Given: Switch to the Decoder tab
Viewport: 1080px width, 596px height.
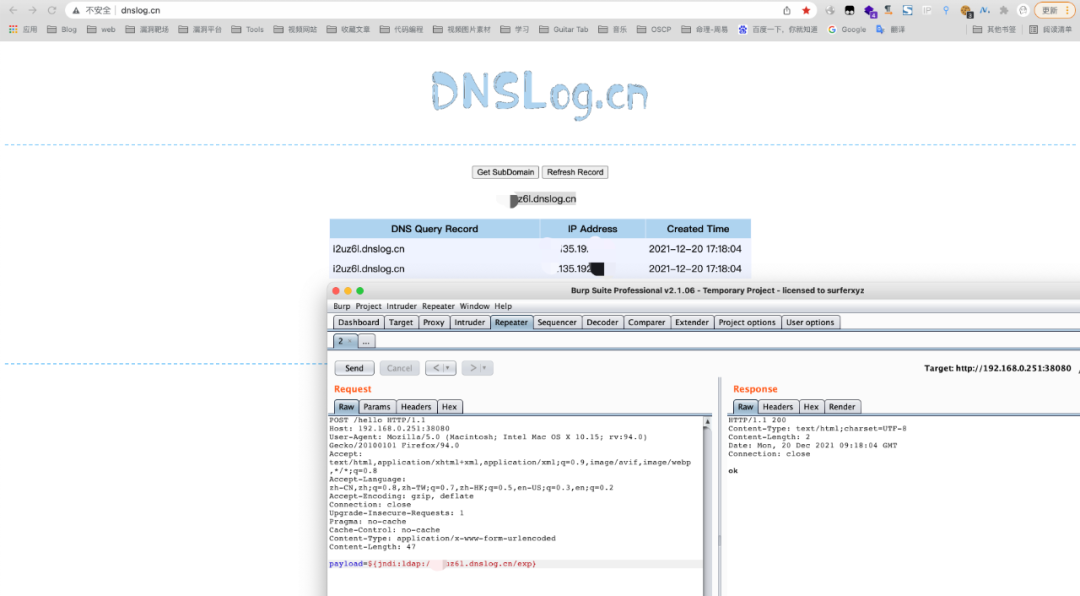Looking at the screenshot, I should click(602, 322).
